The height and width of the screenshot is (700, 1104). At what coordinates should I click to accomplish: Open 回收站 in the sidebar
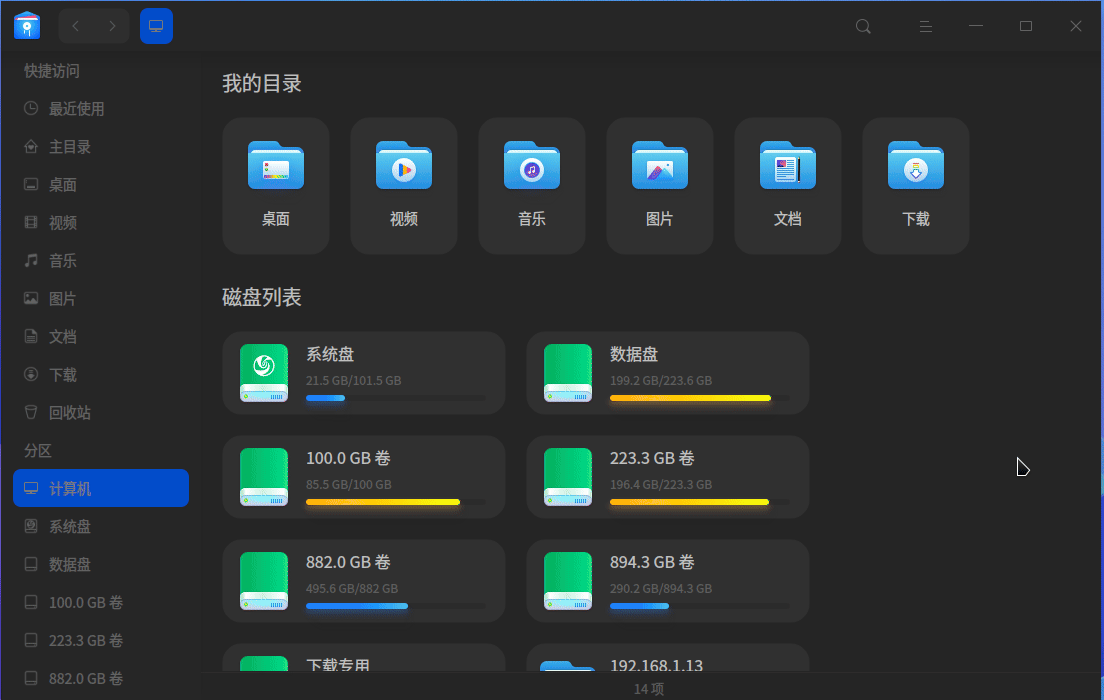point(101,413)
